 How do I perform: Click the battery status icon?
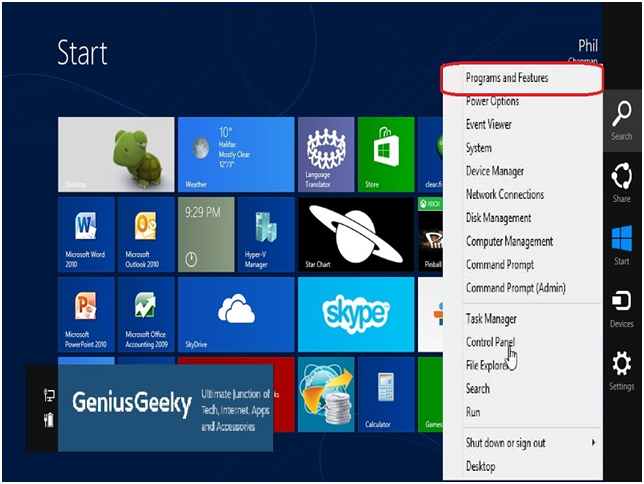49,419
